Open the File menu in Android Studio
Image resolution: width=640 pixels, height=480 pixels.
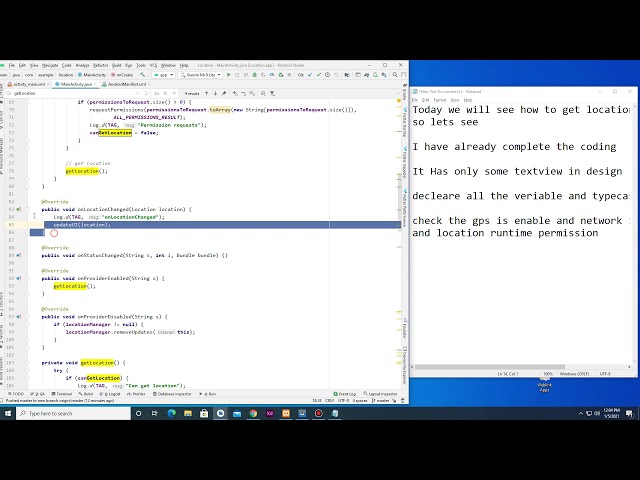pos(12,65)
